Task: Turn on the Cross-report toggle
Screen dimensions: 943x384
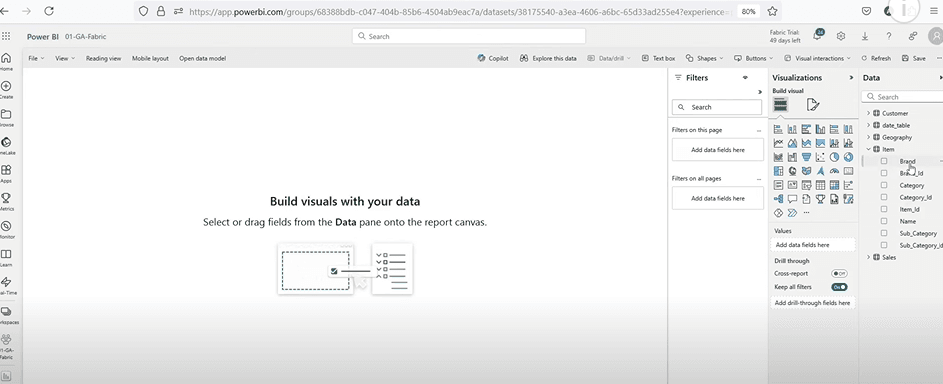Action: [840, 273]
